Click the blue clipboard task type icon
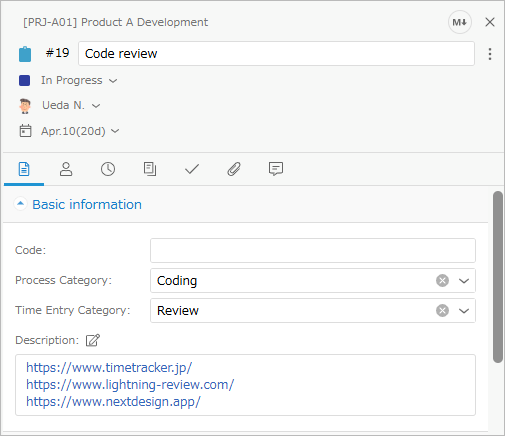The width and height of the screenshot is (505, 436). [x=25, y=54]
